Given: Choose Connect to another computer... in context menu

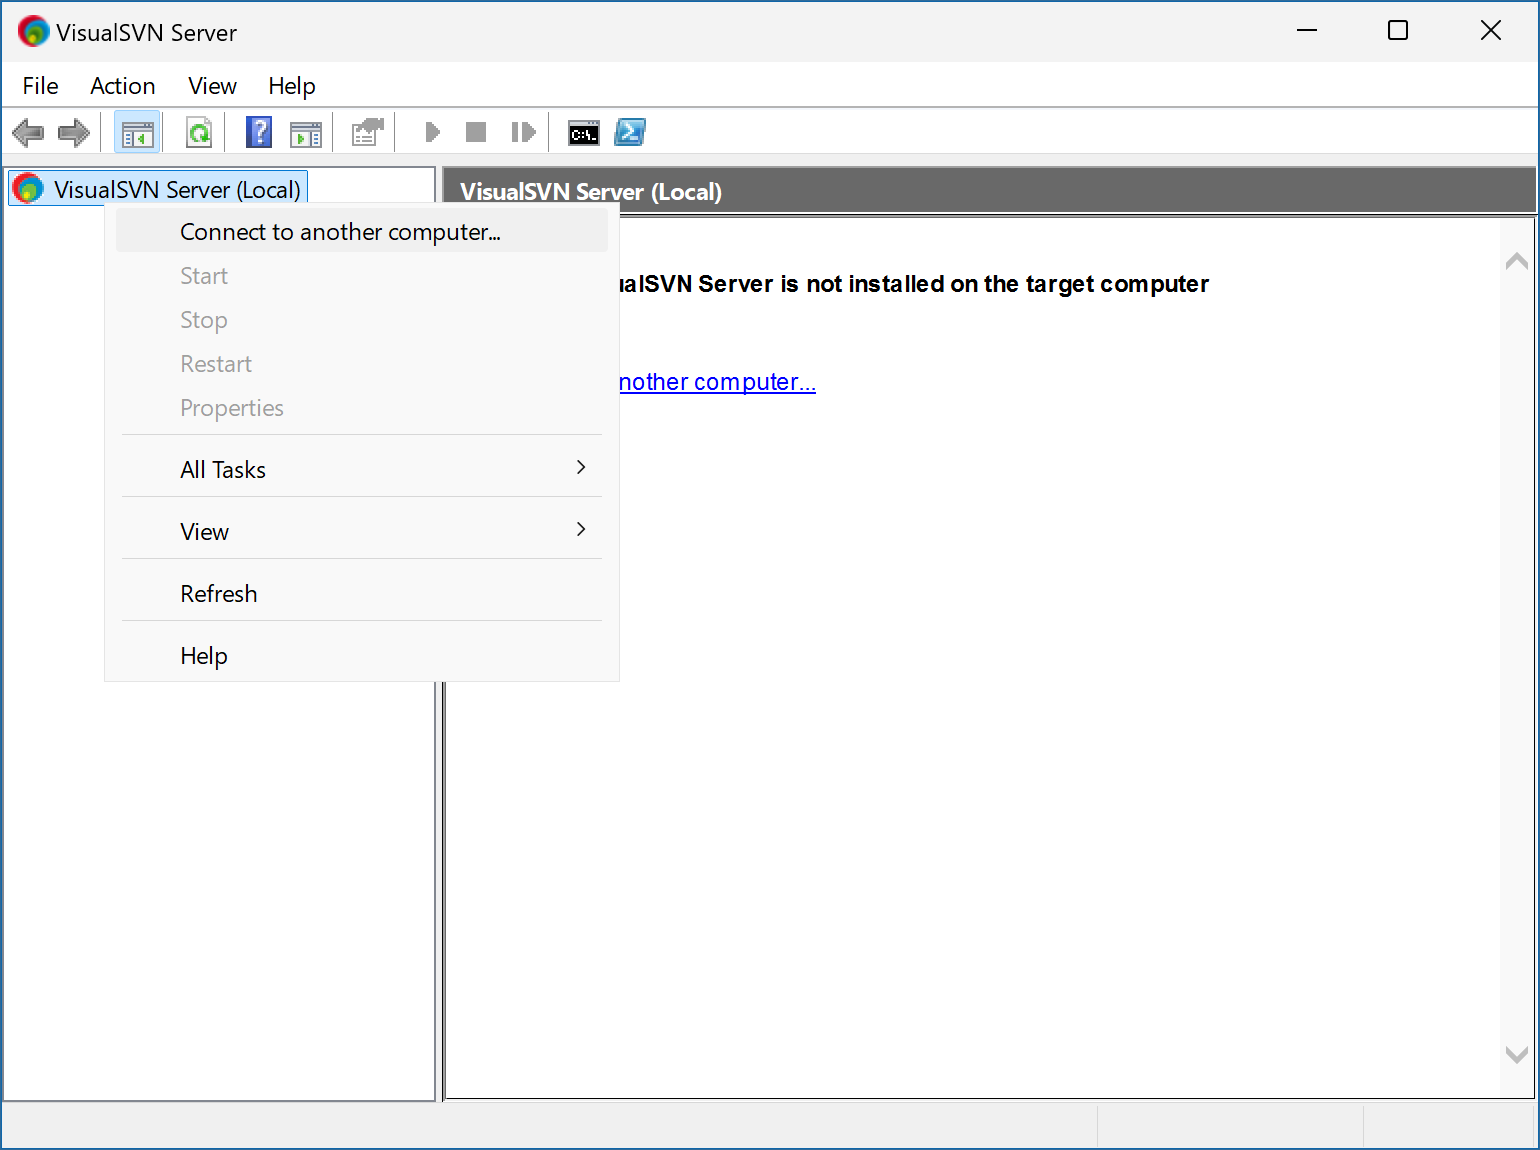Looking at the screenshot, I should click(362, 232).
